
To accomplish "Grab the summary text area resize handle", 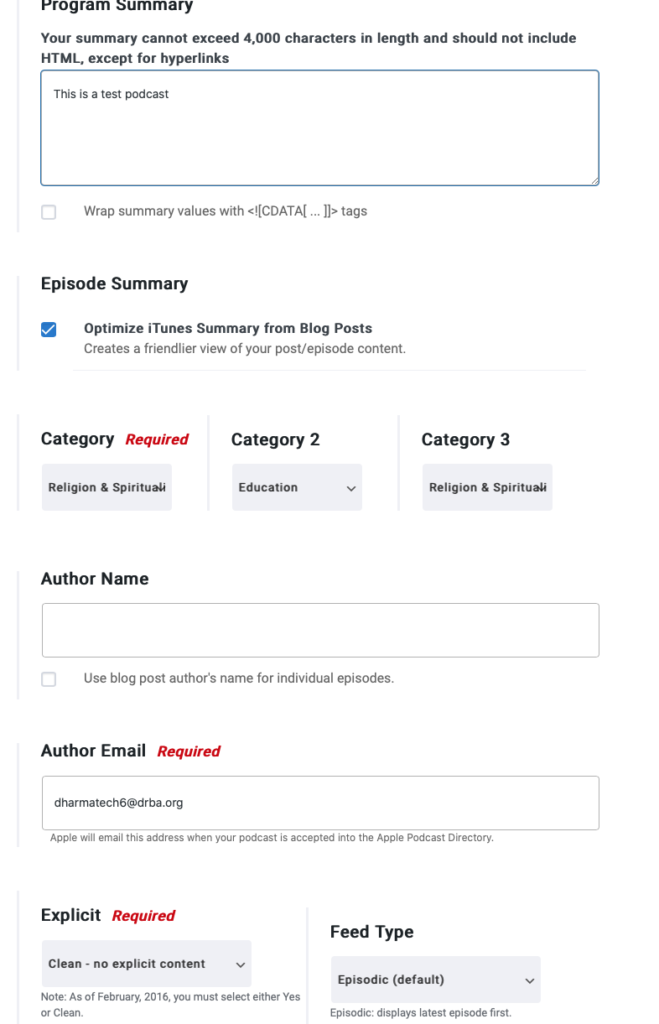I will click(x=594, y=181).
